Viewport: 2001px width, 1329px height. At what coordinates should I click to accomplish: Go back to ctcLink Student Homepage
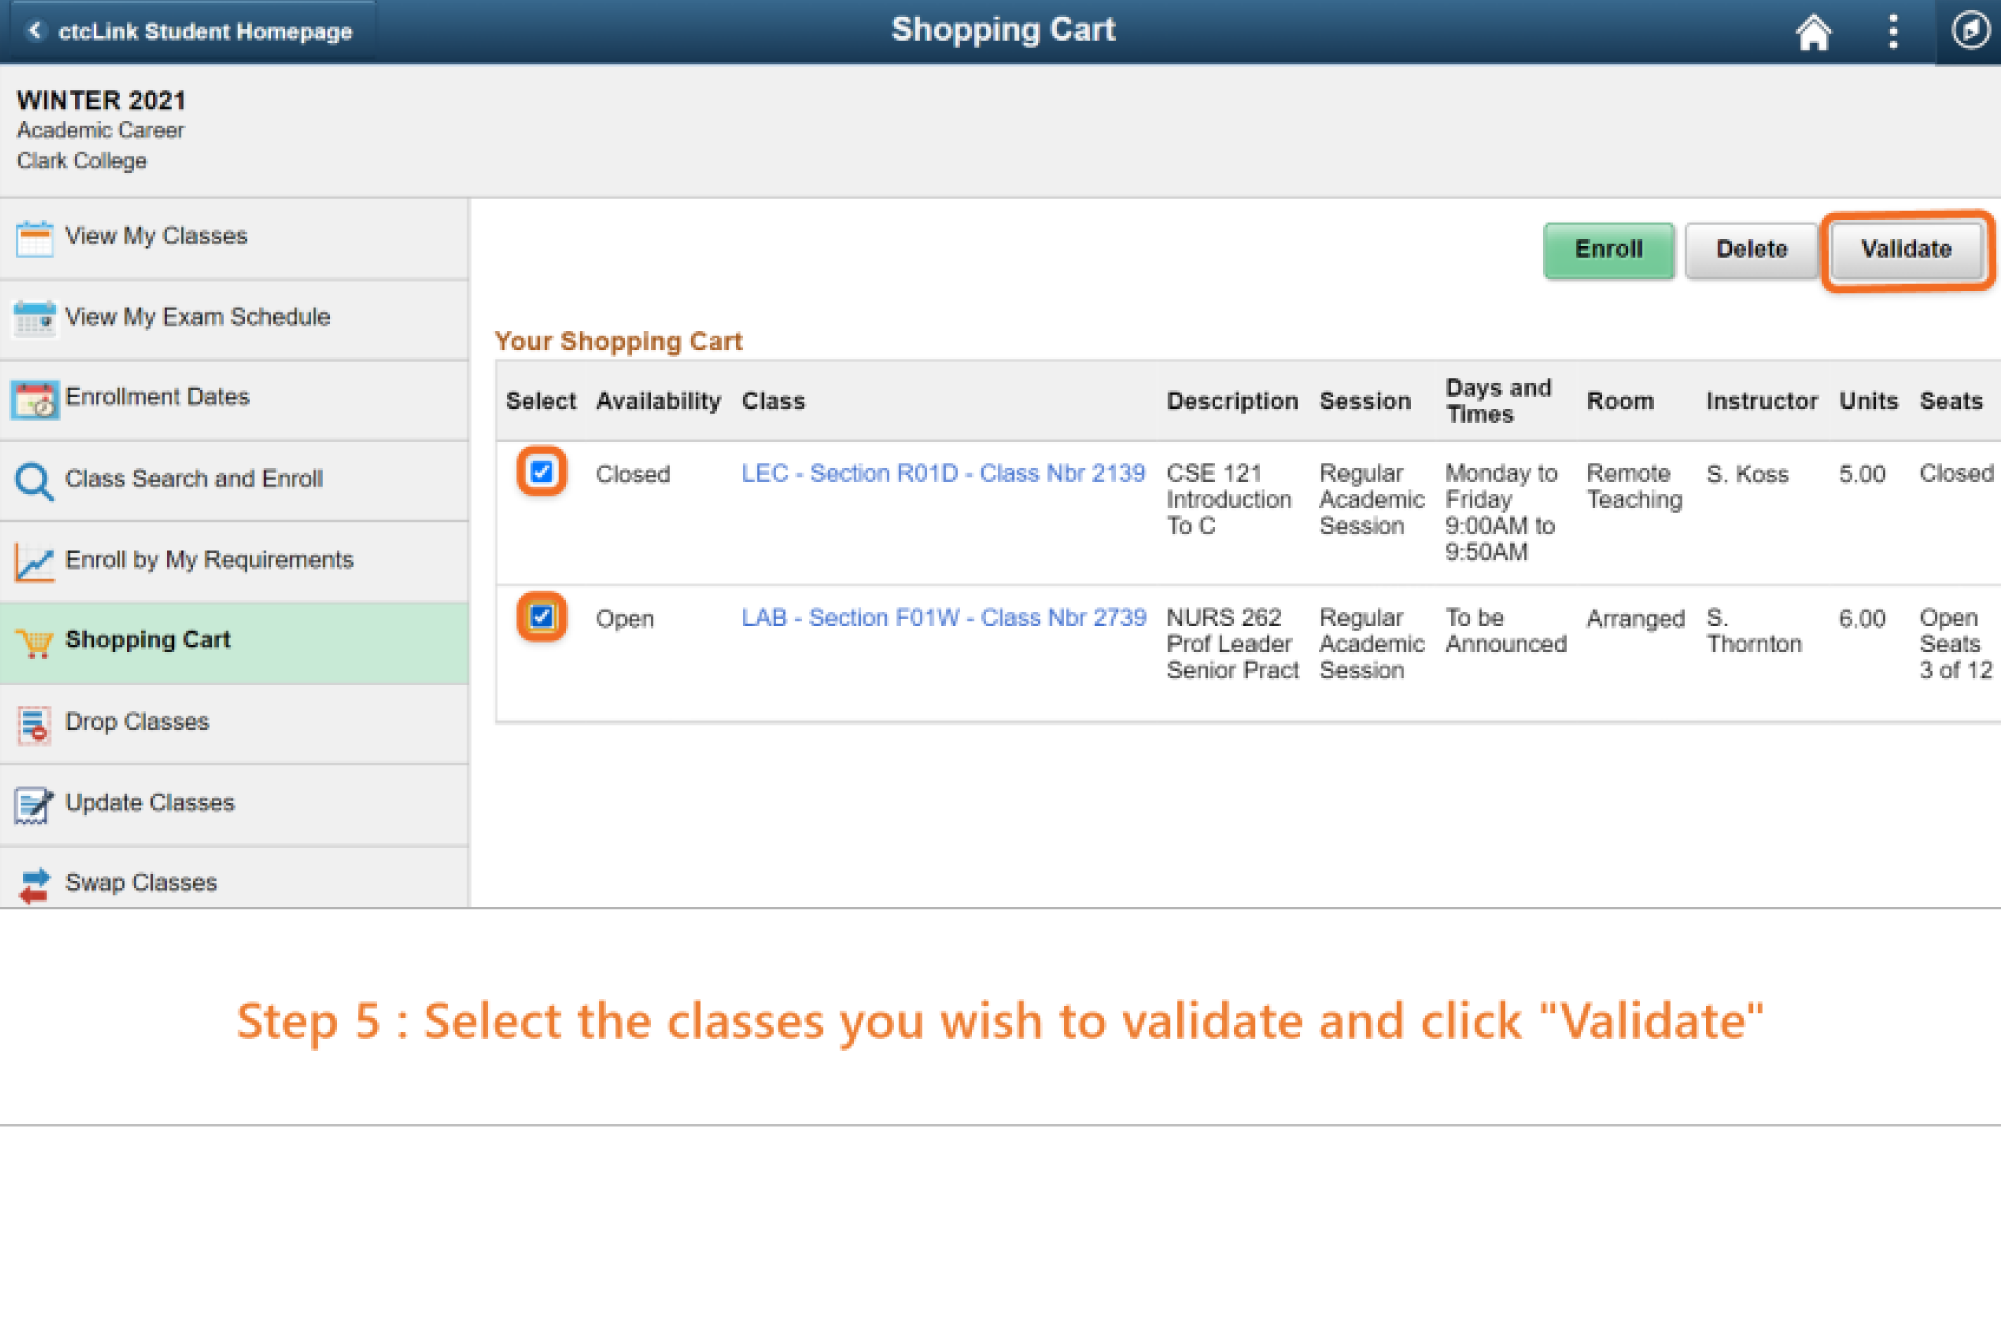[190, 31]
